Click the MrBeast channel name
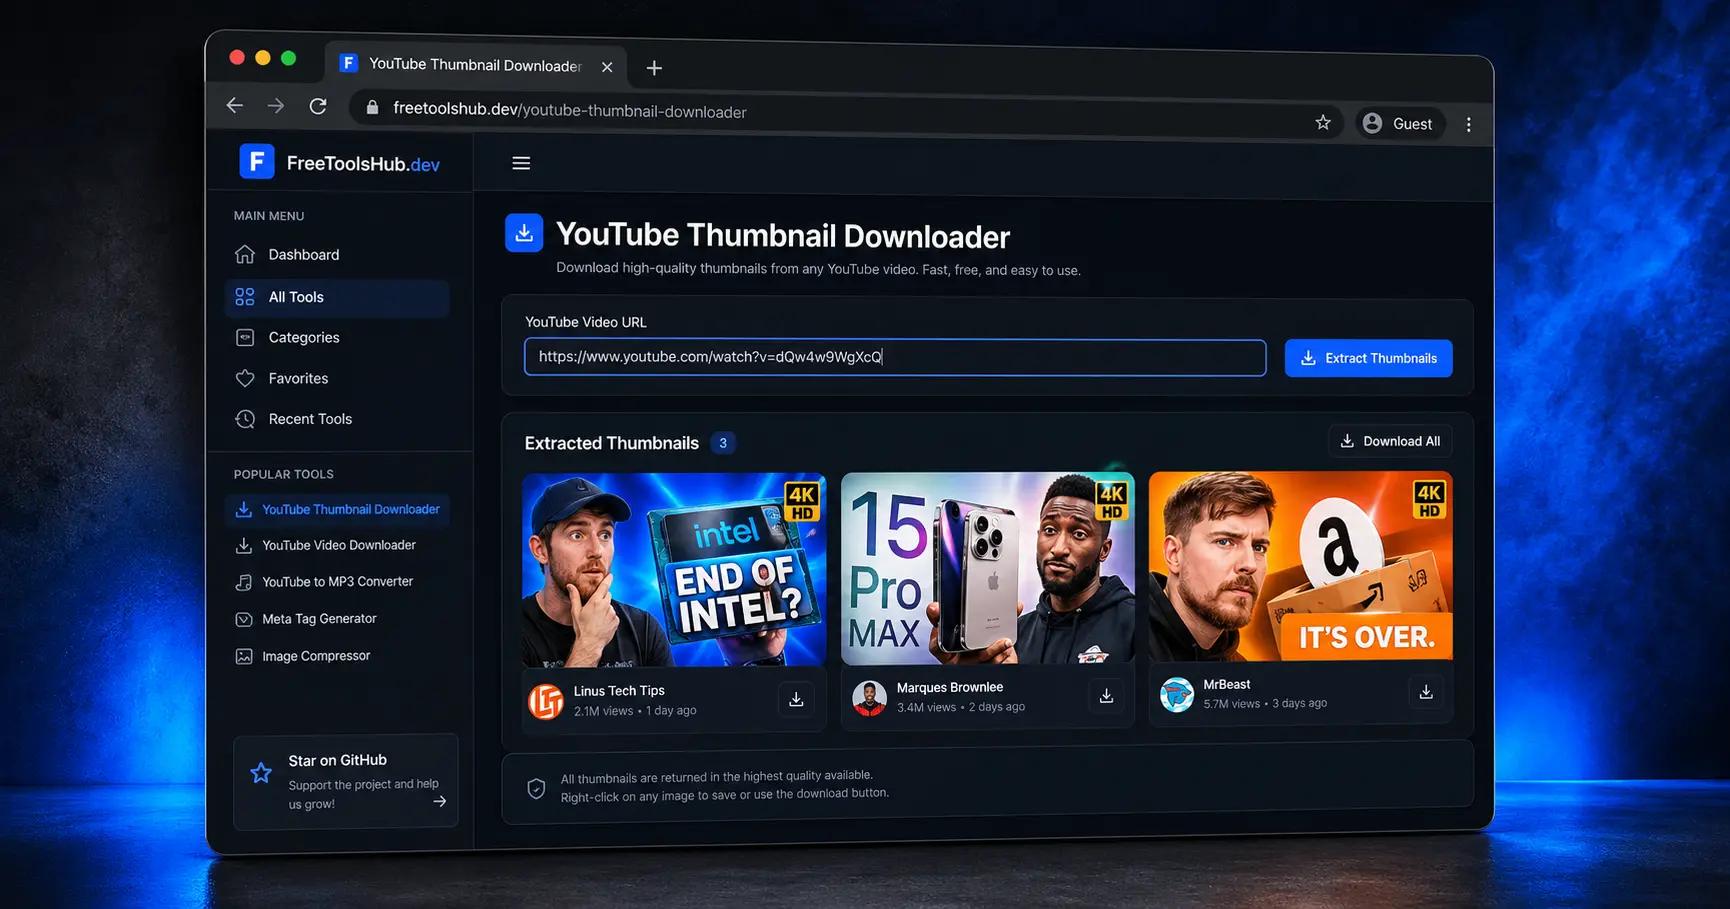 point(1227,684)
